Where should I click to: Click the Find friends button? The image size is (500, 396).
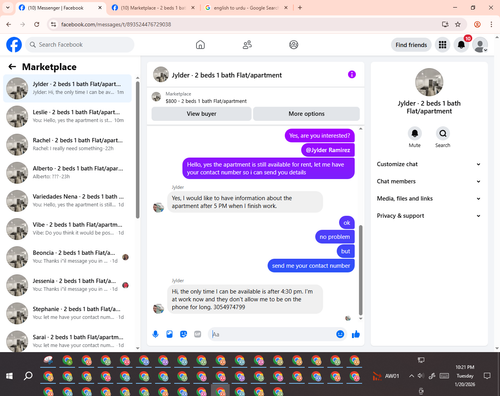[x=411, y=45]
